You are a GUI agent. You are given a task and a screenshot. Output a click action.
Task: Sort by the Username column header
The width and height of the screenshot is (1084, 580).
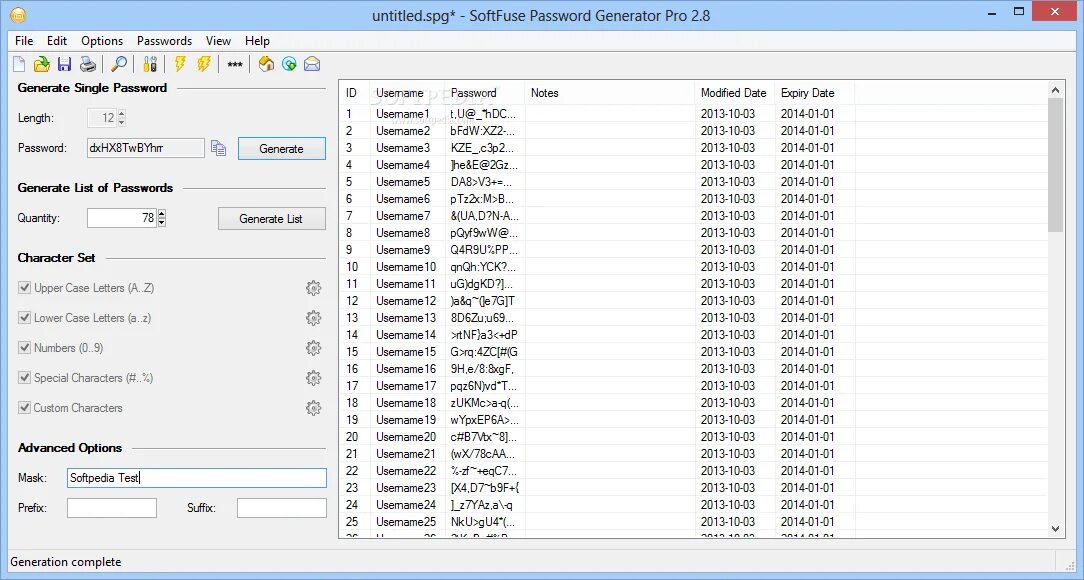click(408, 93)
